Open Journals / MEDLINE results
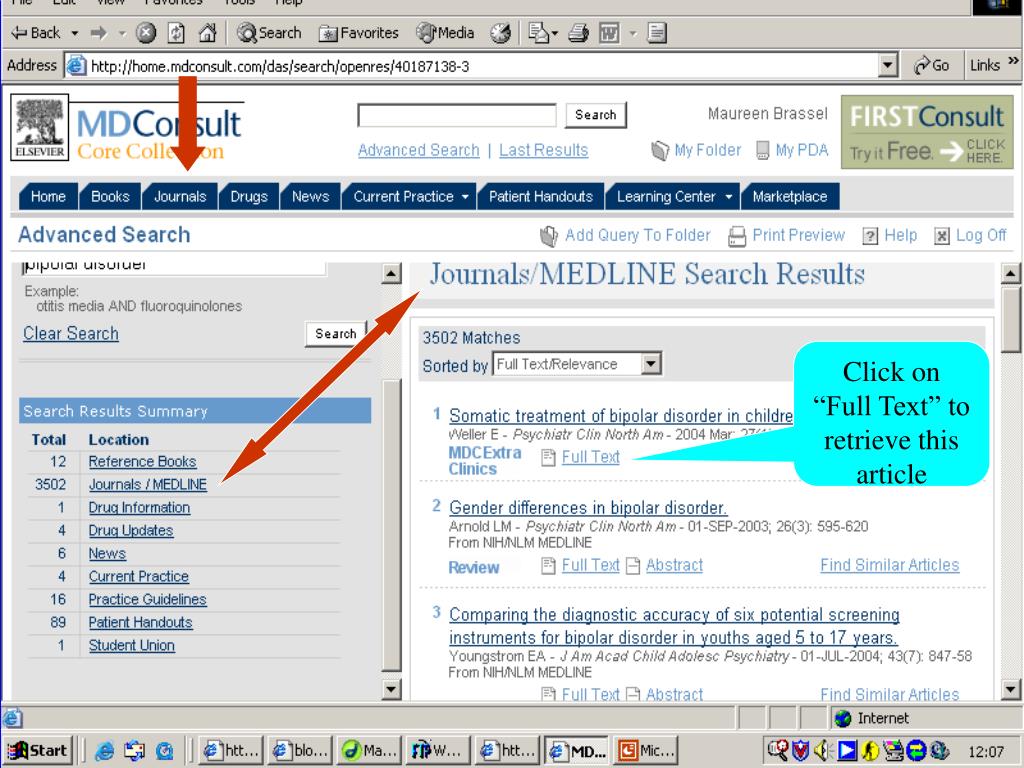 coord(148,485)
